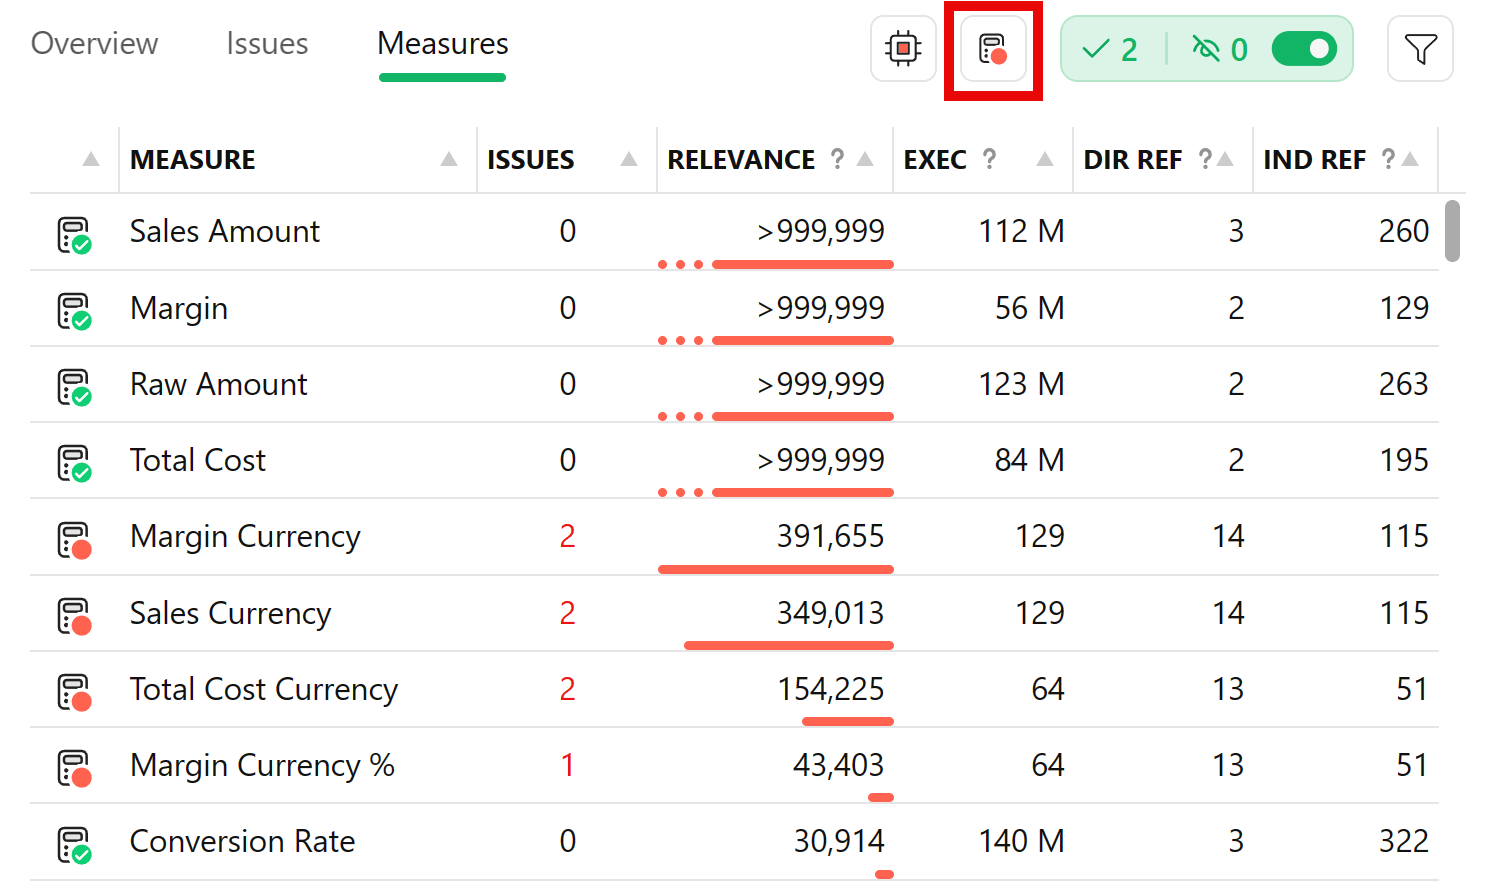This screenshot has height=881, width=1487.
Task: Show help for RELEVANCE question mark
Action: (838, 159)
